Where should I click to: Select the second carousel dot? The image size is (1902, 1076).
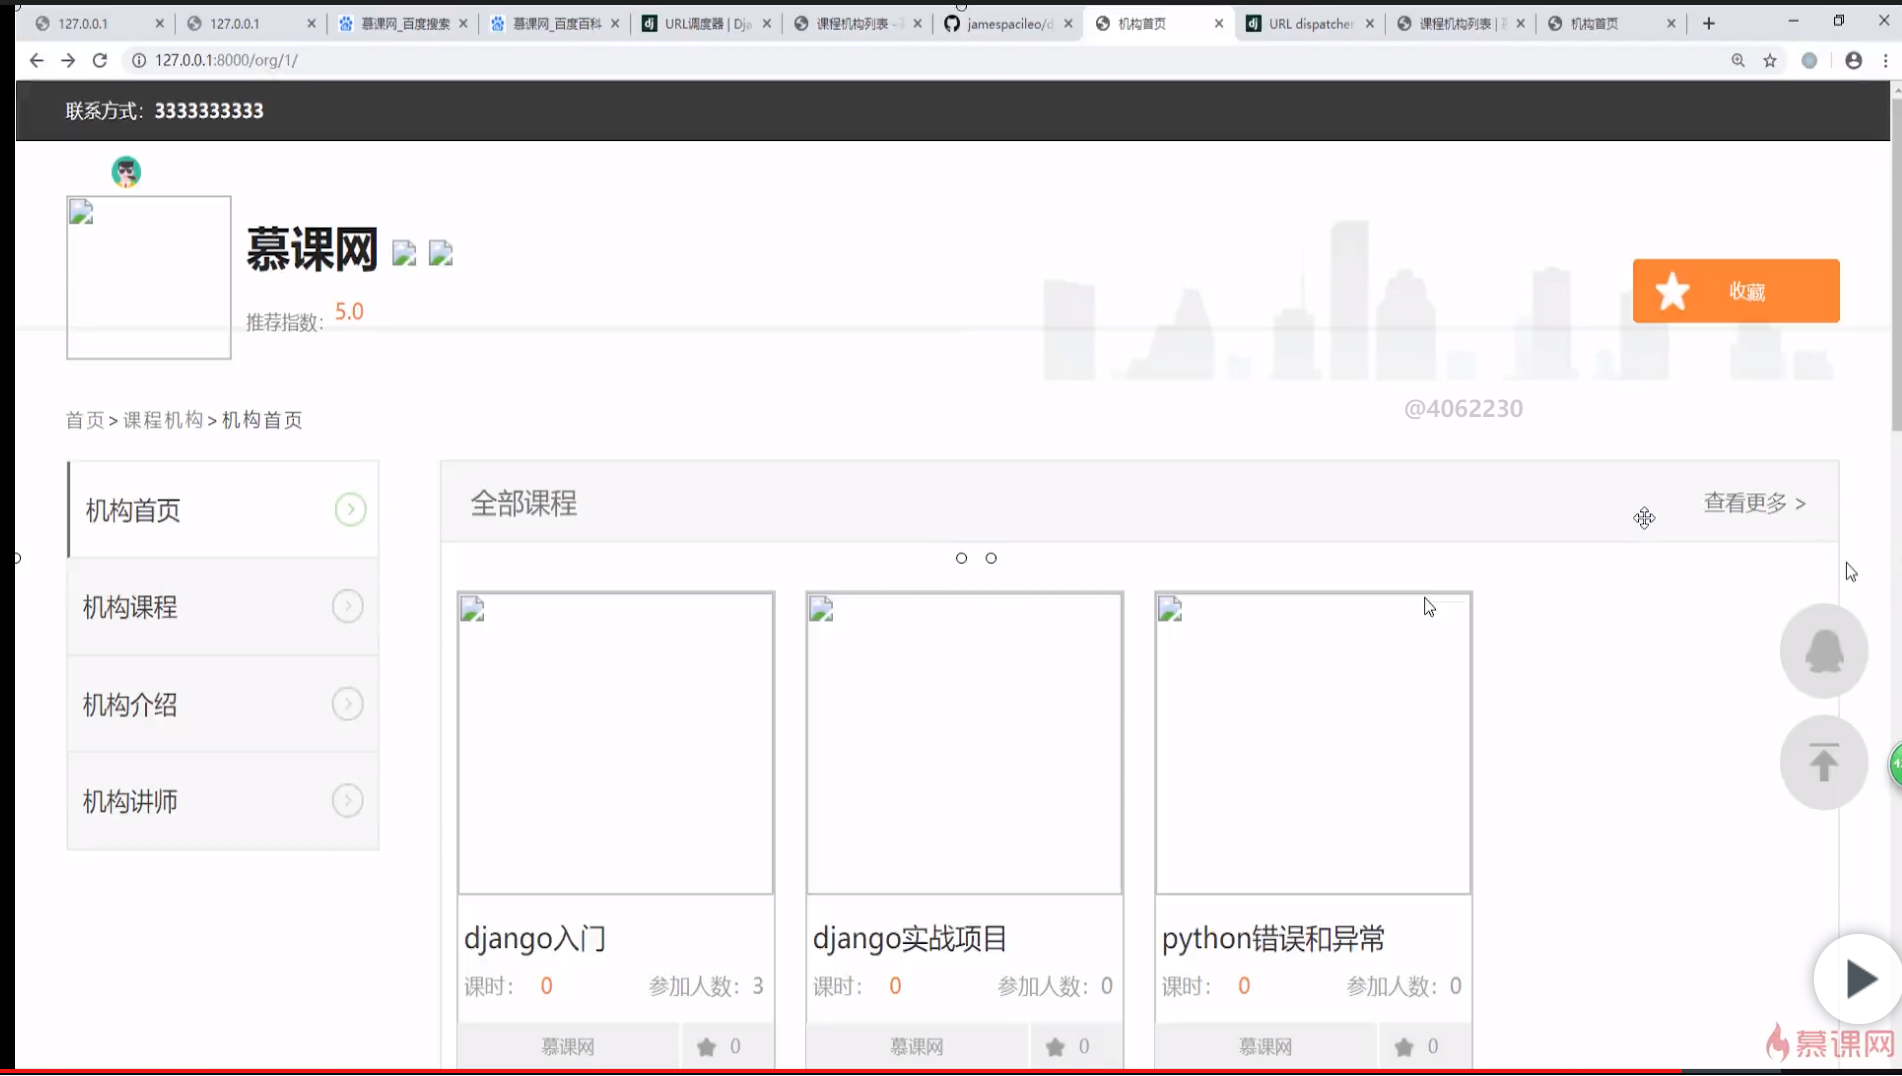[991, 557]
